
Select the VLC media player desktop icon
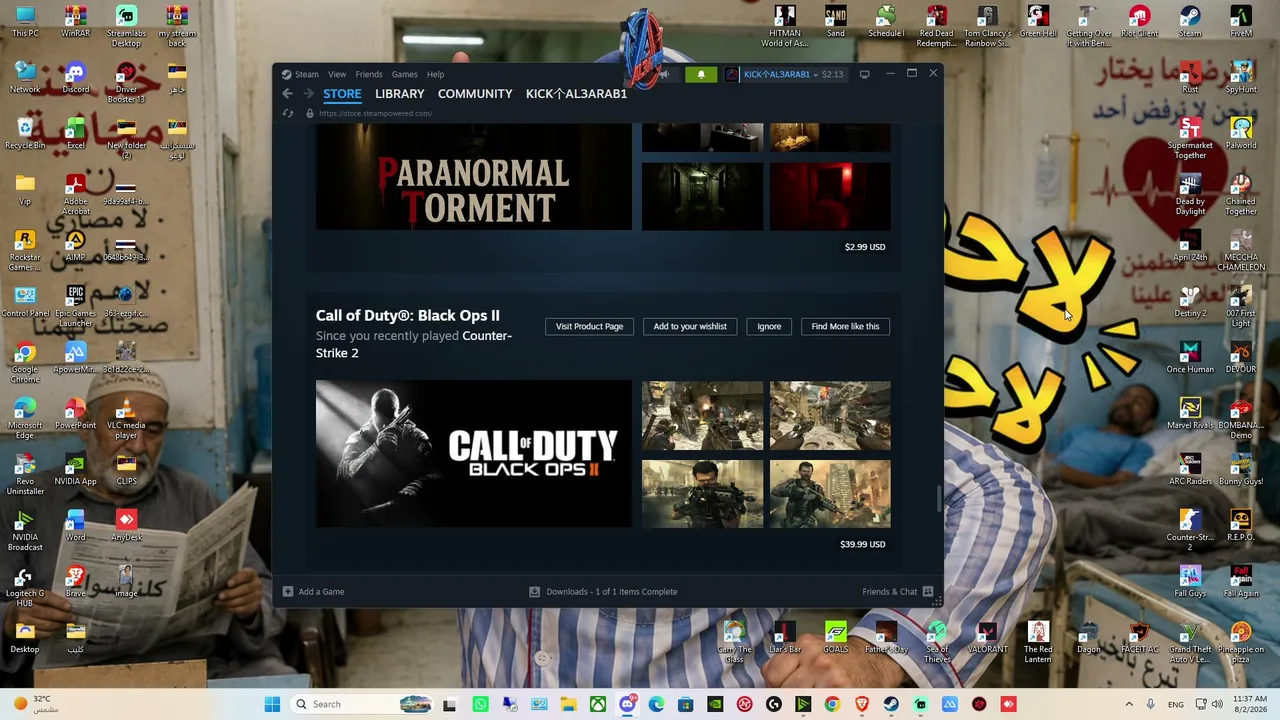(126, 418)
